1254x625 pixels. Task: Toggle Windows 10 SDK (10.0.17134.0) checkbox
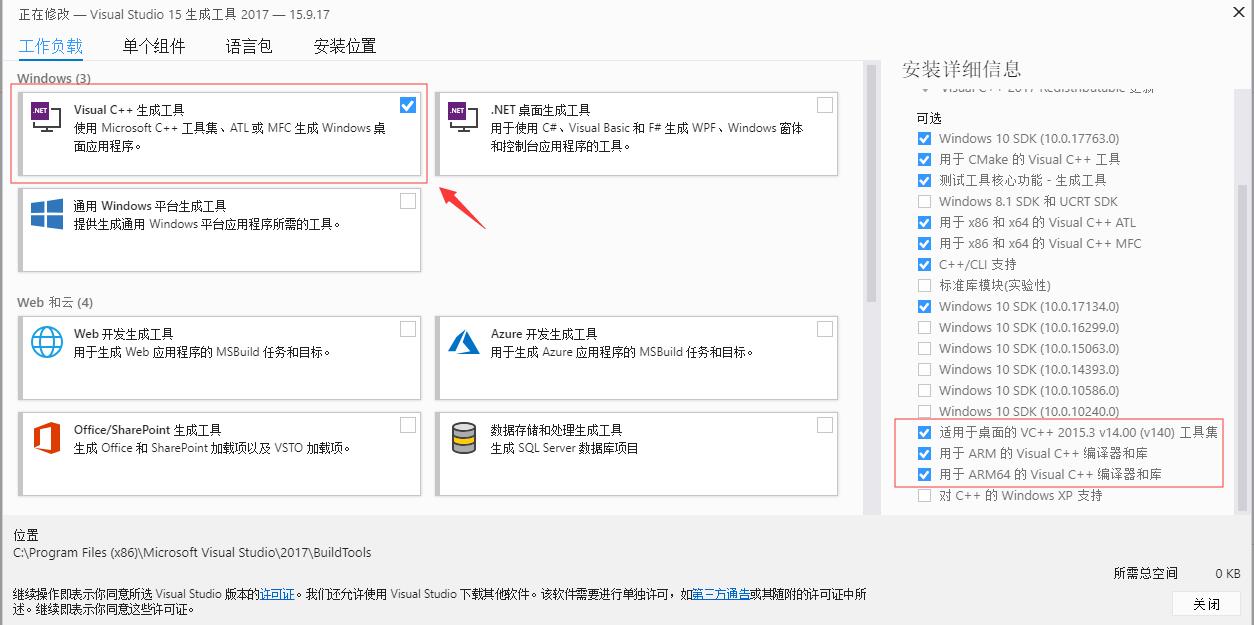point(924,307)
